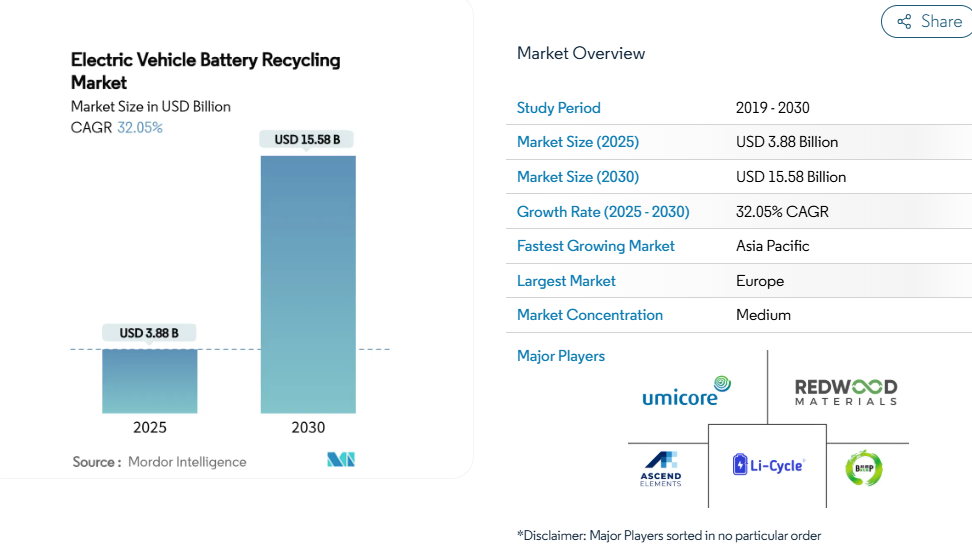Click the 2030 bar in chart
This screenshot has width=972, height=556.
pyautogui.click(x=308, y=284)
